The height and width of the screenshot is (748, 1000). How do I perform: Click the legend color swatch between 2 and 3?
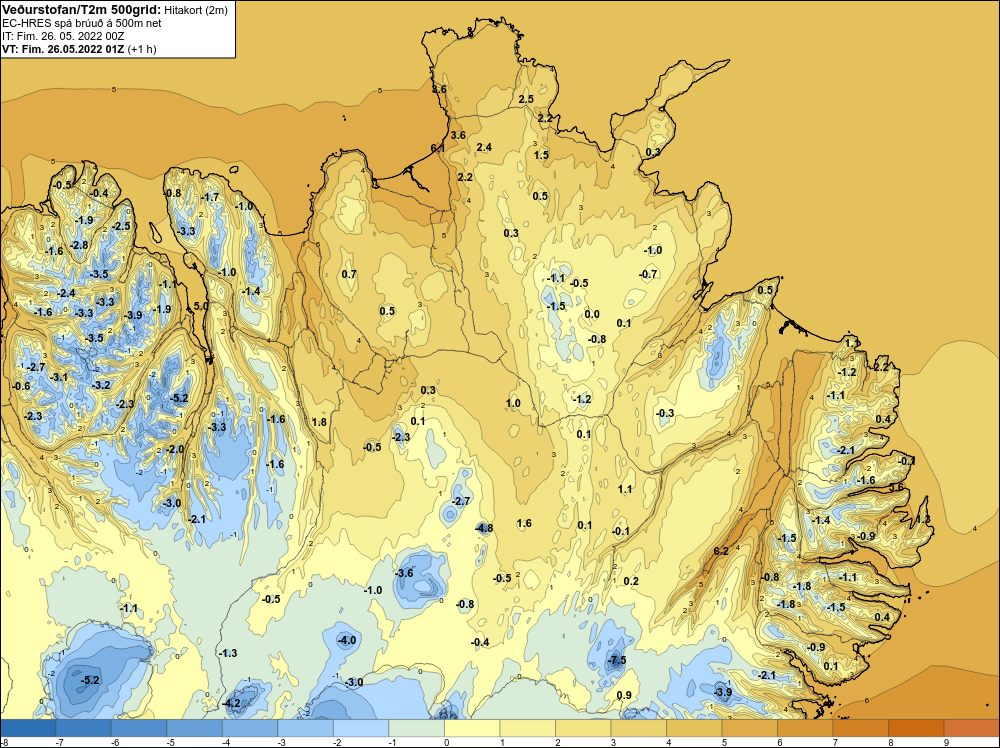[583, 728]
